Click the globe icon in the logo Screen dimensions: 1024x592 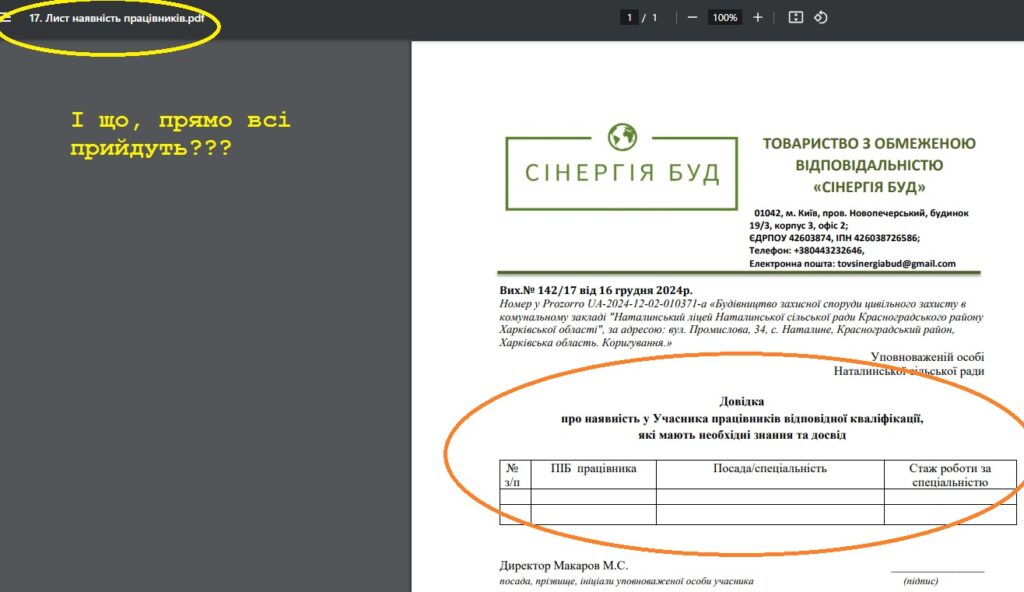622,136
